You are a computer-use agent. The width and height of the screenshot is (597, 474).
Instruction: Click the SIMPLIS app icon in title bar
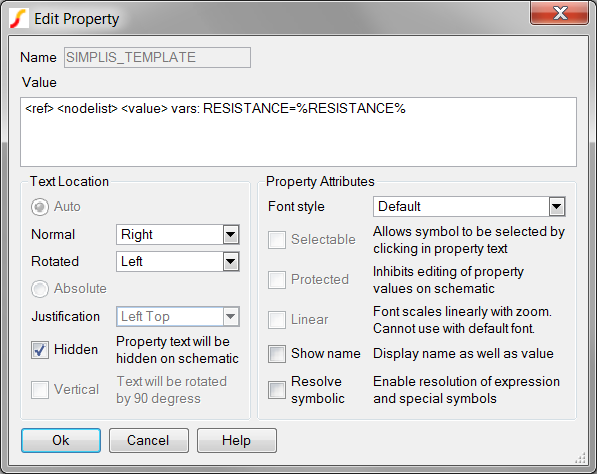(x=19, y=19)
